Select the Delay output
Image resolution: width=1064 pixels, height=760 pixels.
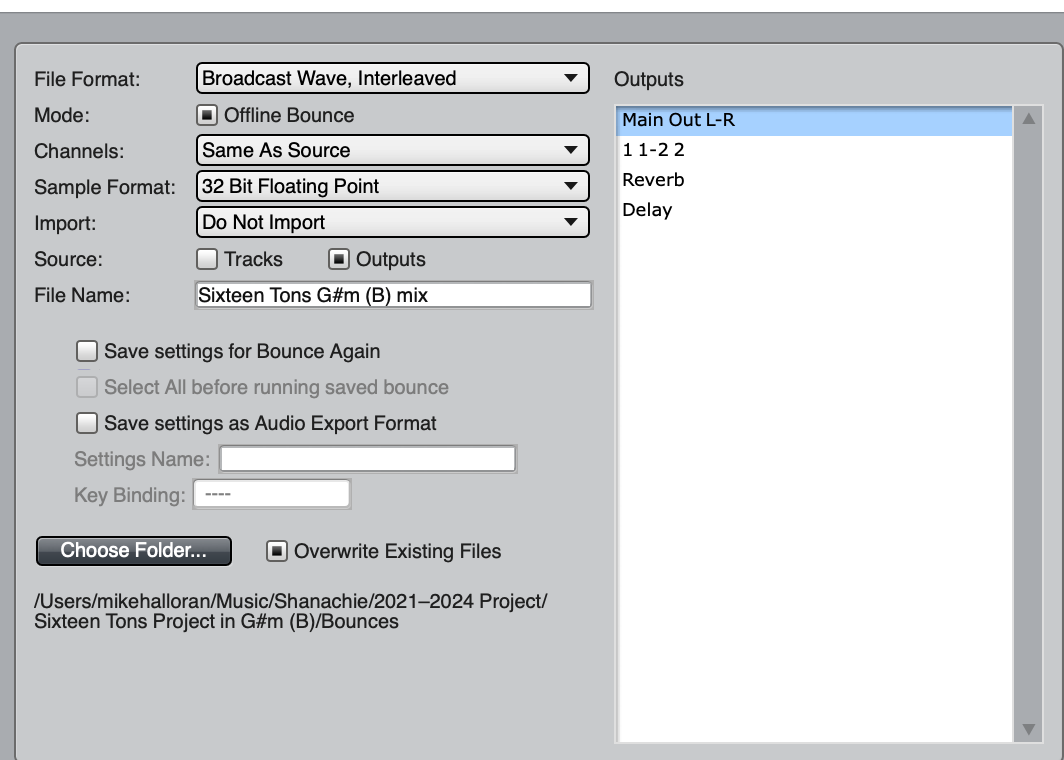(x=814, y=210)
